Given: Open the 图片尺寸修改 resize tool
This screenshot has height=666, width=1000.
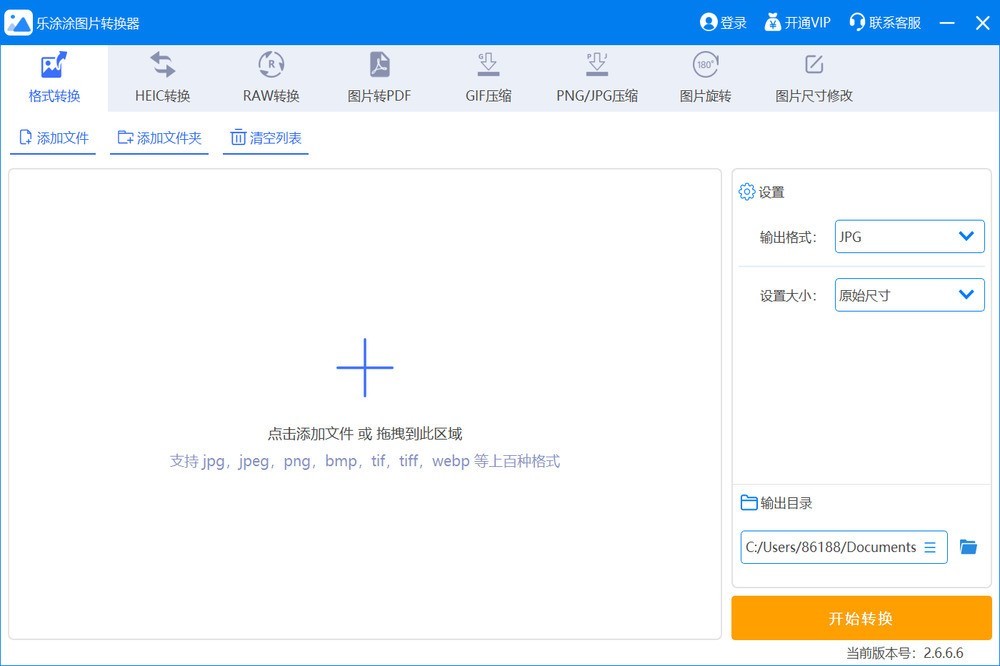Looking at the screenshot, I should point(814,78).
